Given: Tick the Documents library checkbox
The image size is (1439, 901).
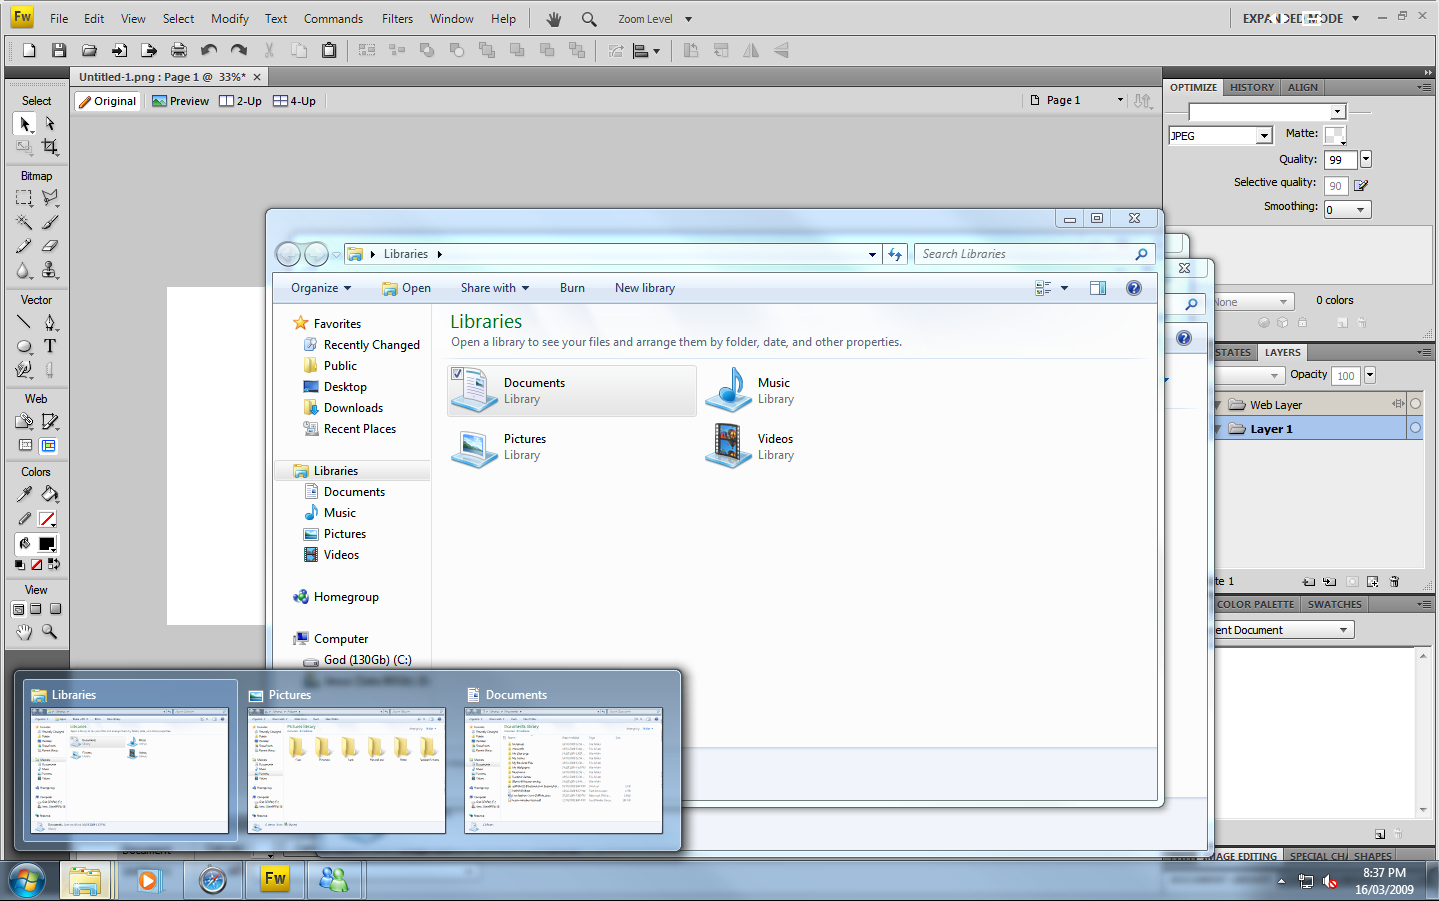Looking at the screenshot, I should coord(457,374).
